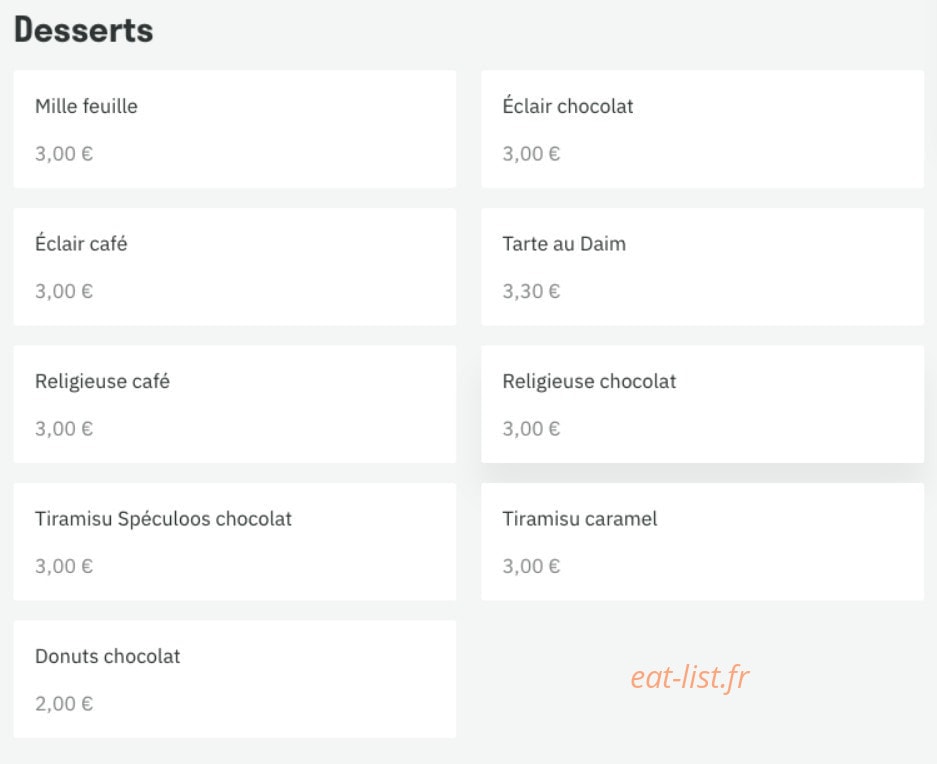
Task: Click the Tiramisu Spéculoos chocolat 3,00 € price
Action: (64, 566)
